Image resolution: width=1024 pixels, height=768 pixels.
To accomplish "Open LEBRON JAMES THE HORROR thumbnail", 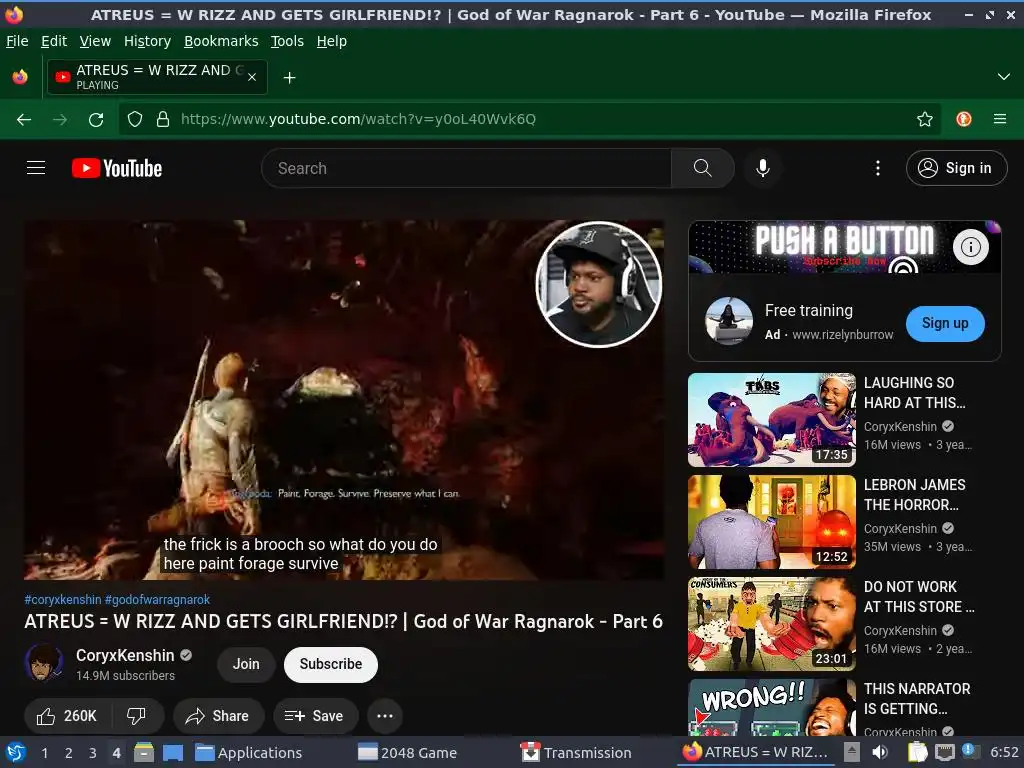I will (x=771, y=522).
